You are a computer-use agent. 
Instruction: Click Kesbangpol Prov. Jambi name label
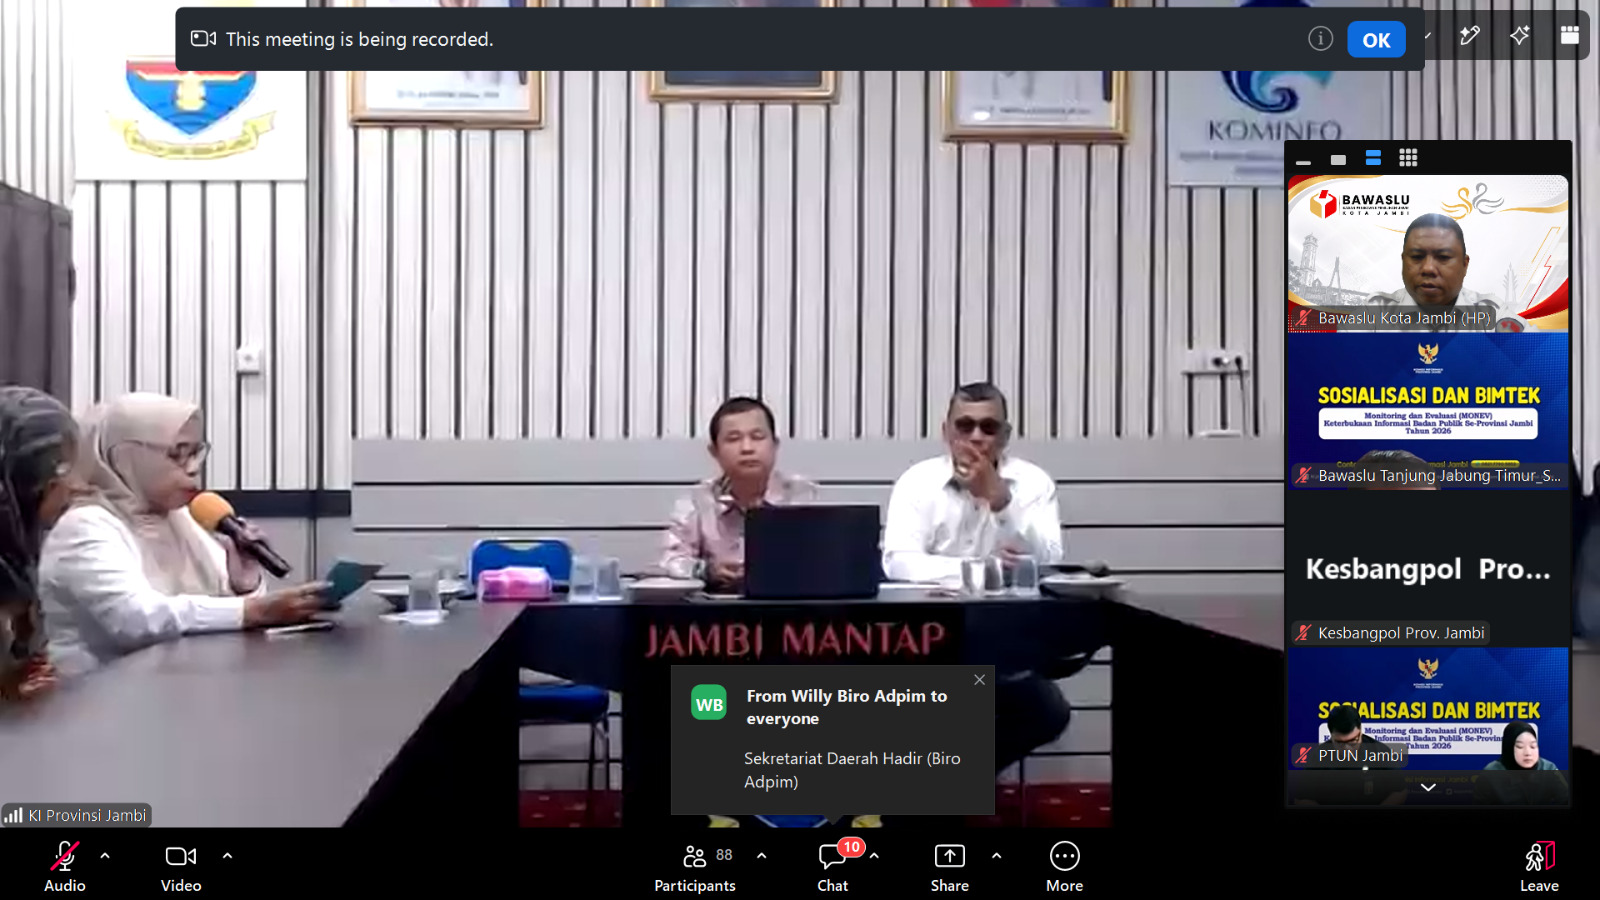tap(1401, 633)
